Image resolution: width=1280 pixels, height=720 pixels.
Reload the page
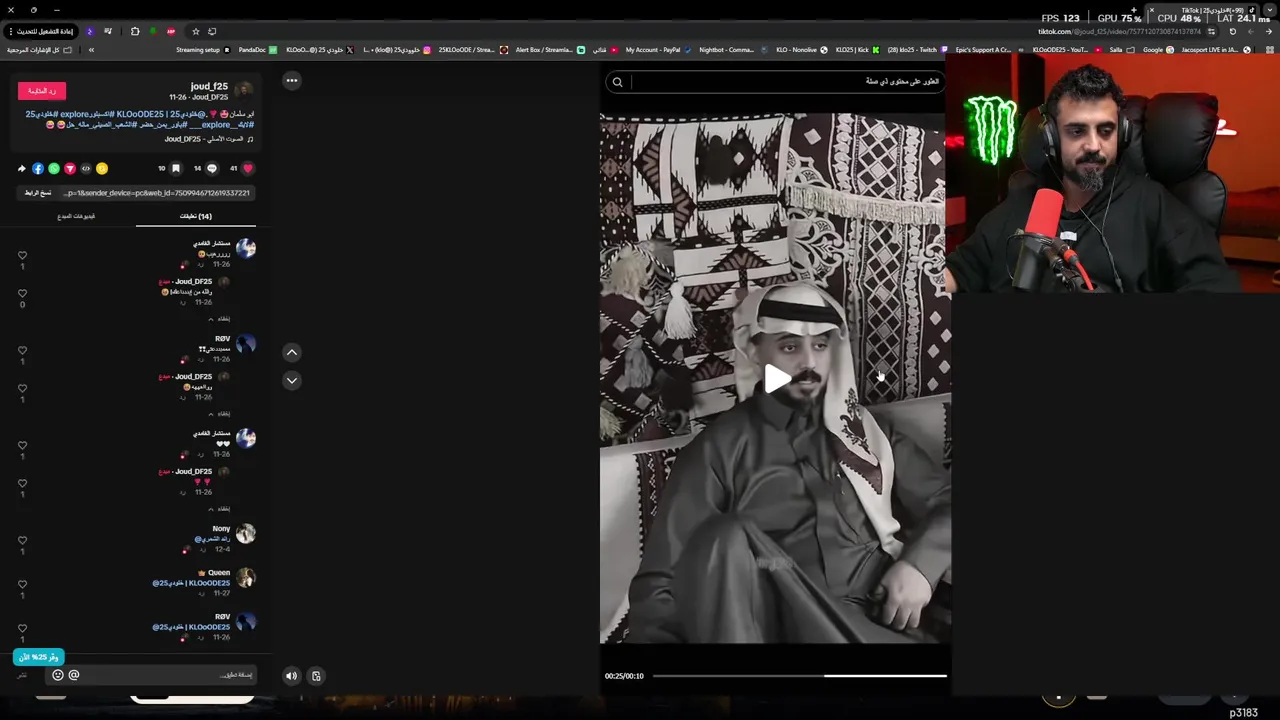1232,31
